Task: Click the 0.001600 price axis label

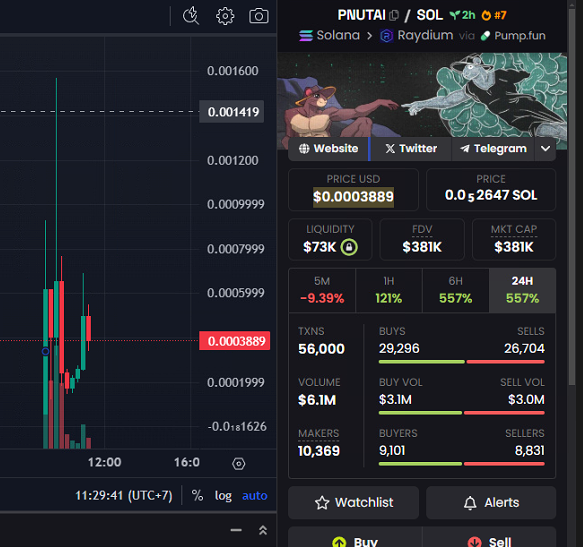Action: 233,71
